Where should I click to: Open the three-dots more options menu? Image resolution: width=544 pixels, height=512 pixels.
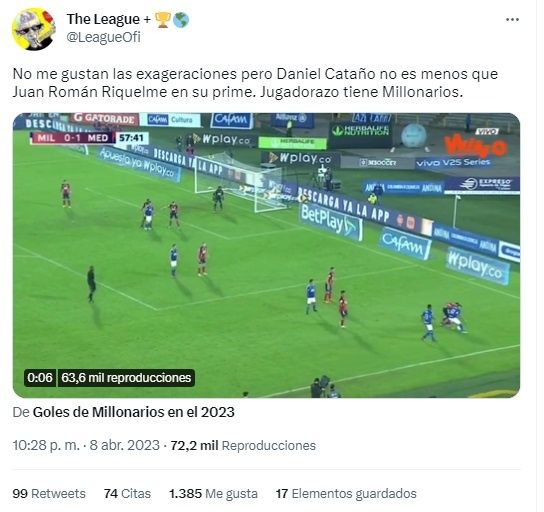point(512,20)
